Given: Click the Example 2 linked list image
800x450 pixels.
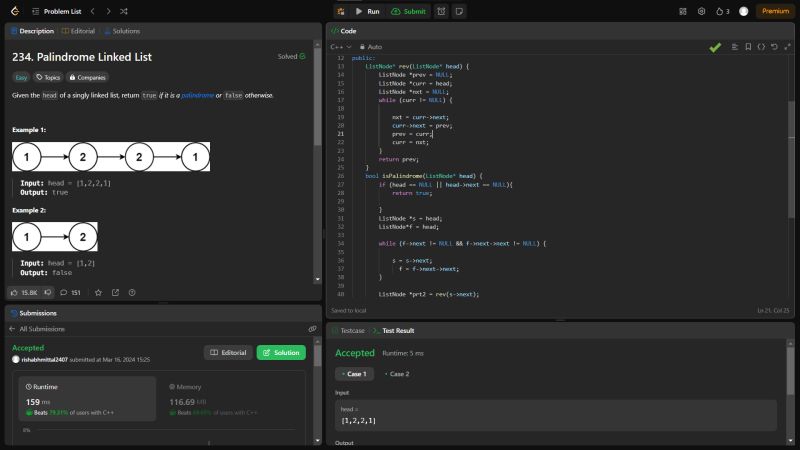Looking at the screenshot, I should 55,237.
